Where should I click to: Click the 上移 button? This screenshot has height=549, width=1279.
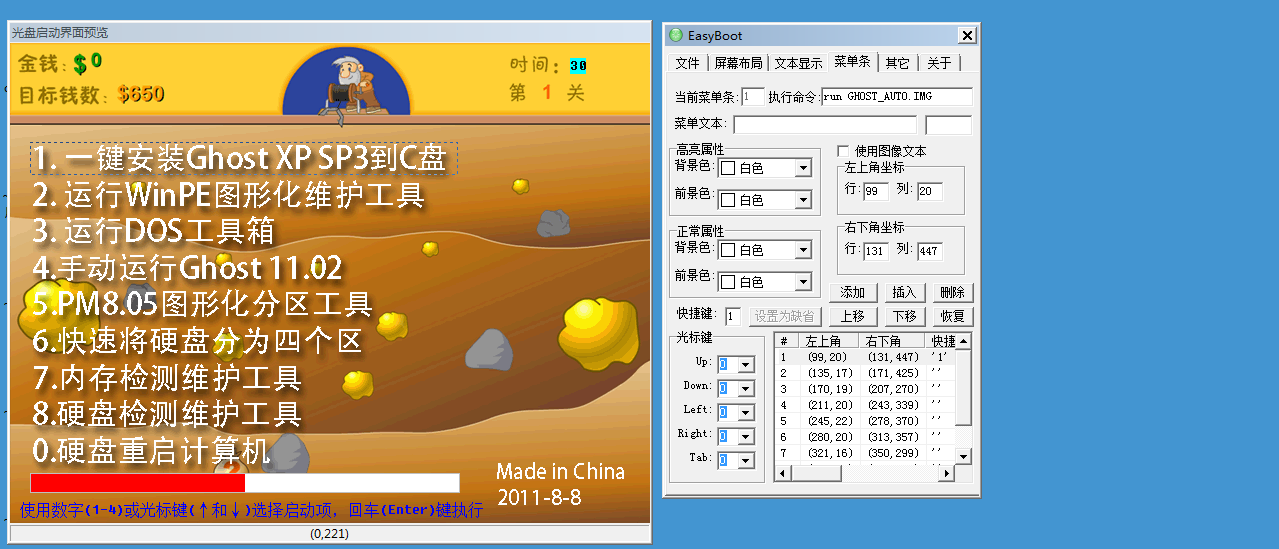(x=853, y=316)
